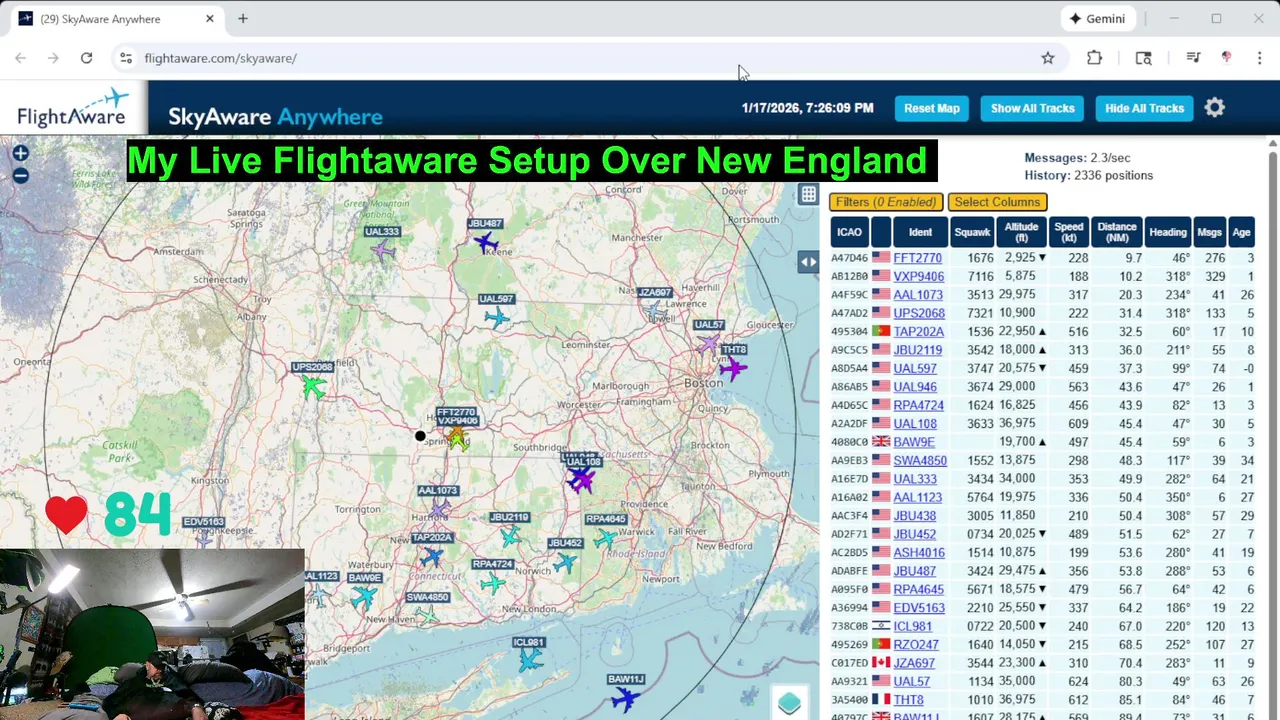Select the ICL981 plane on the map

tap(529, 660)
